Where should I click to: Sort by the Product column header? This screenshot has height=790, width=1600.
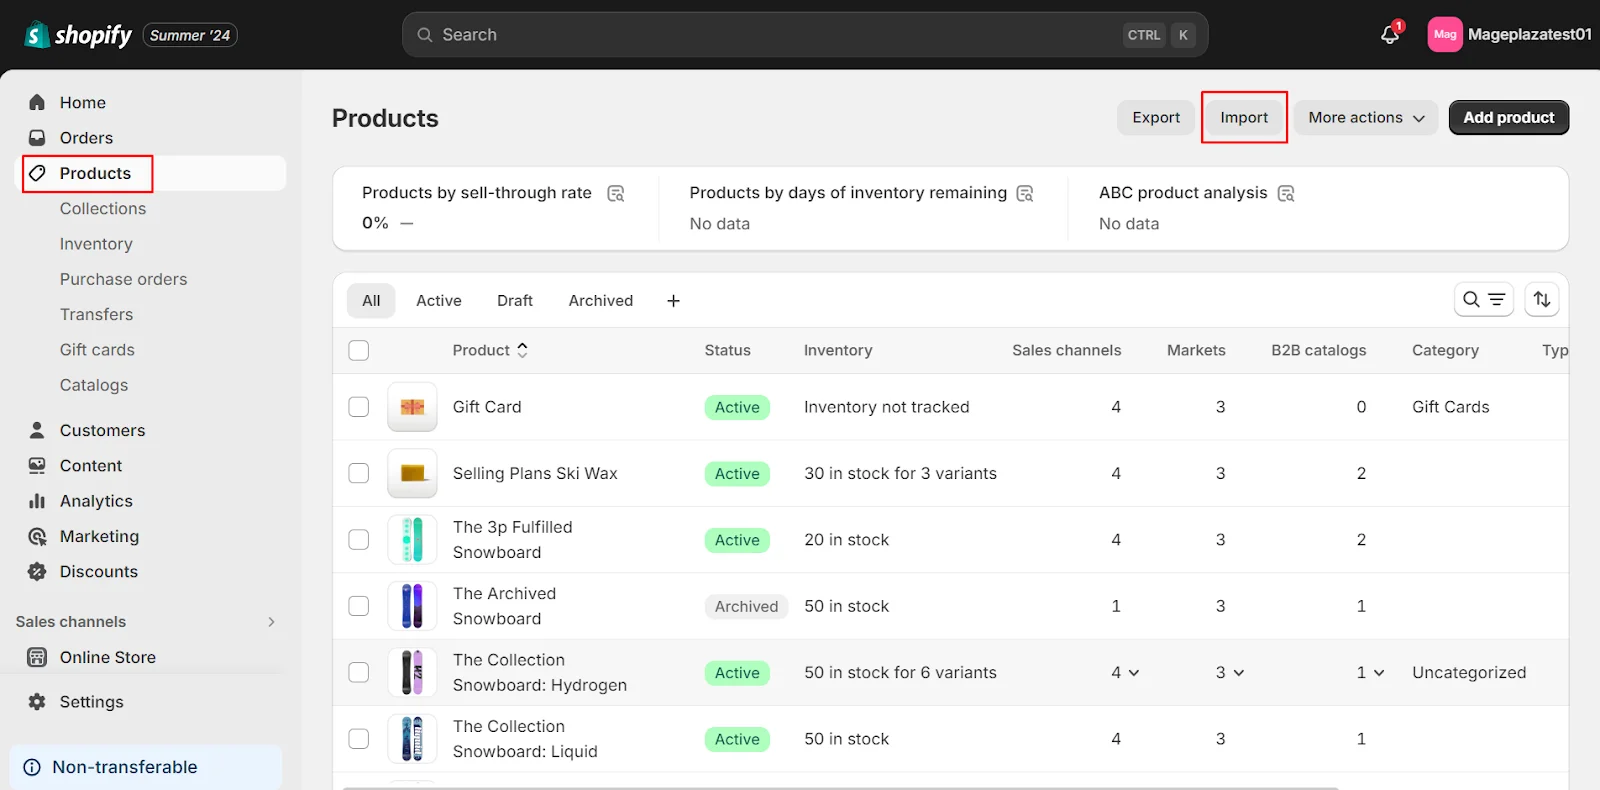pyautogui.click(x=490, y=350)
